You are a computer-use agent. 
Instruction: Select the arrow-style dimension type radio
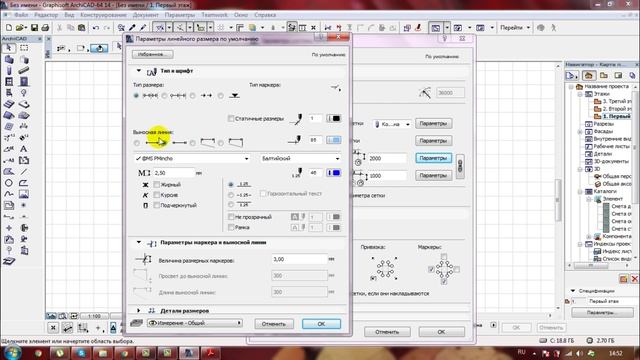coord(193,96)
